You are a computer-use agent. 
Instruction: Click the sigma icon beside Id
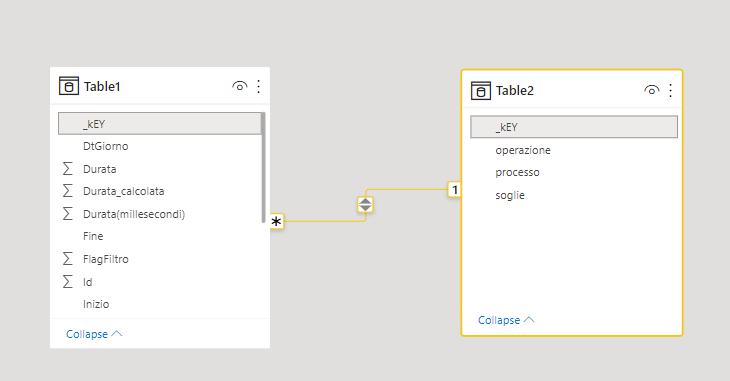click(x=68, y=282)
